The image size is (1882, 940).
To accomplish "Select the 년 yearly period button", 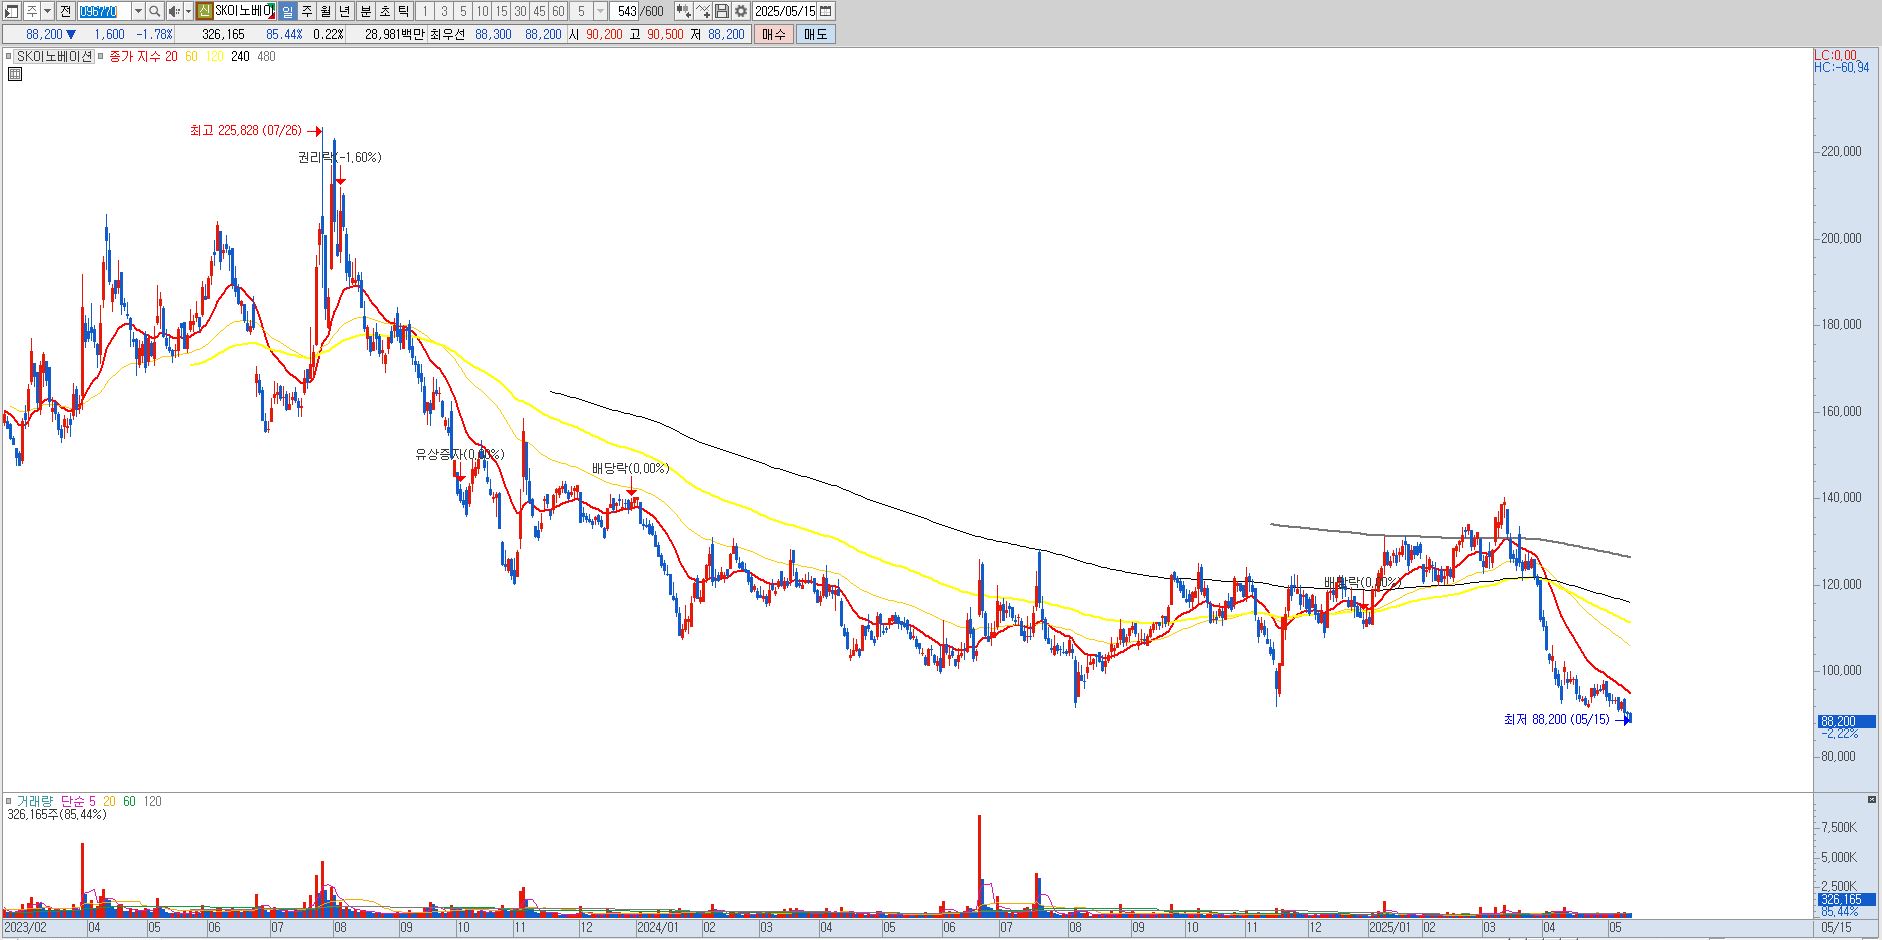I will click(x=345, y=11).
